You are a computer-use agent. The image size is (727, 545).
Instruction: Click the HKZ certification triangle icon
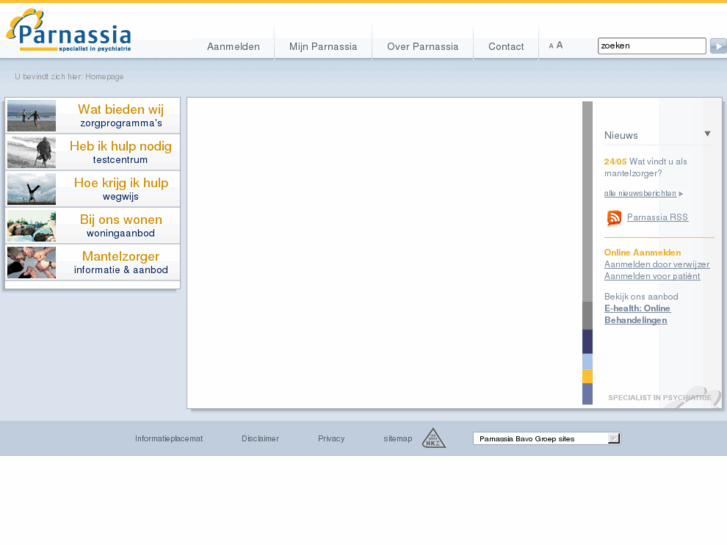(x=434, y=438)
